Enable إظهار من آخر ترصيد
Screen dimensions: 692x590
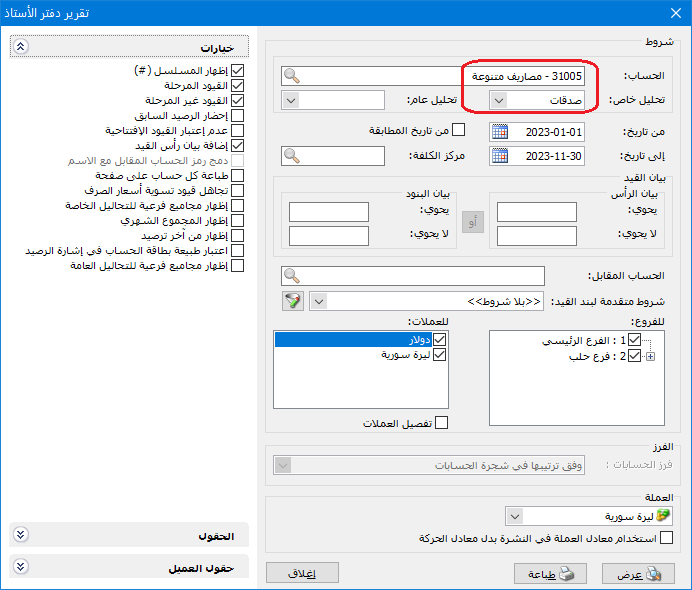[237, 236]
